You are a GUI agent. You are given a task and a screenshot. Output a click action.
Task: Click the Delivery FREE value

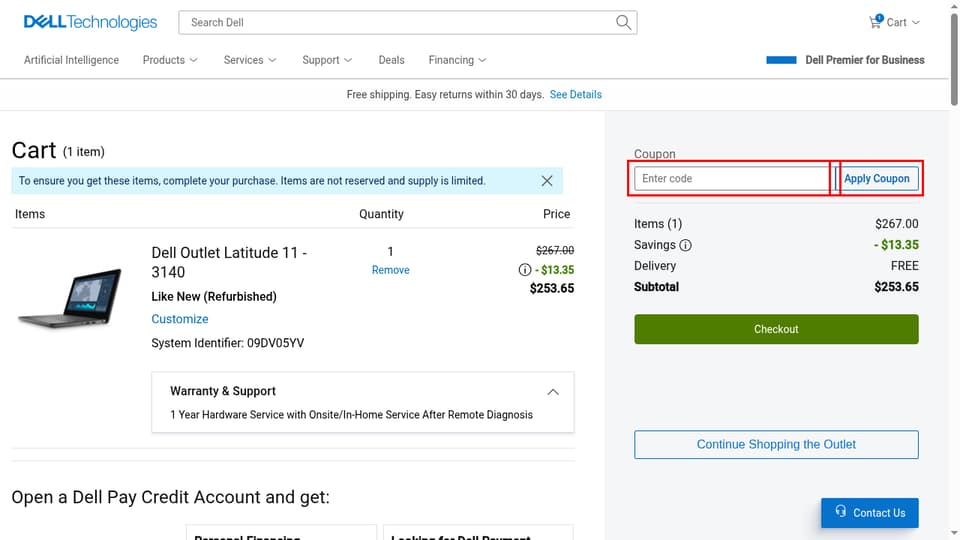pyautogui.click(x=904, y=266)
